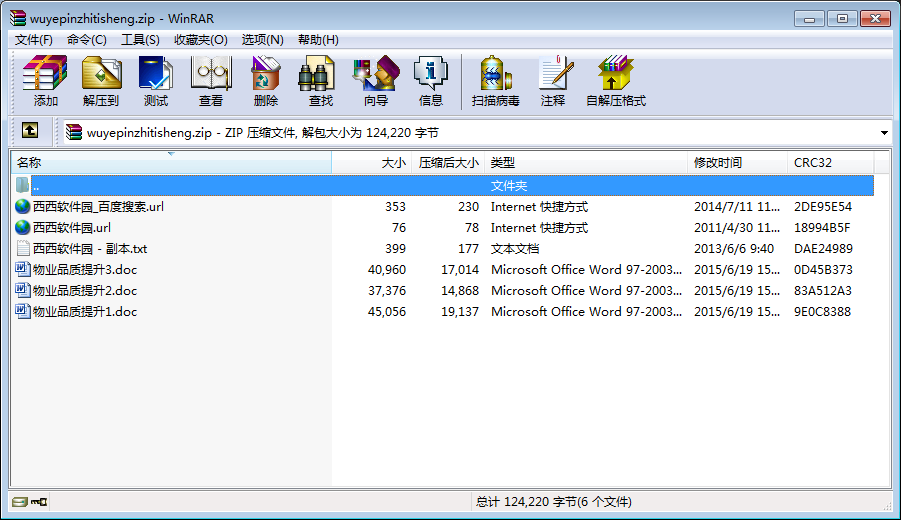901x520 pixels.
Task: Click the Extract To (解压到) icon
Action: tap(101, 81)
